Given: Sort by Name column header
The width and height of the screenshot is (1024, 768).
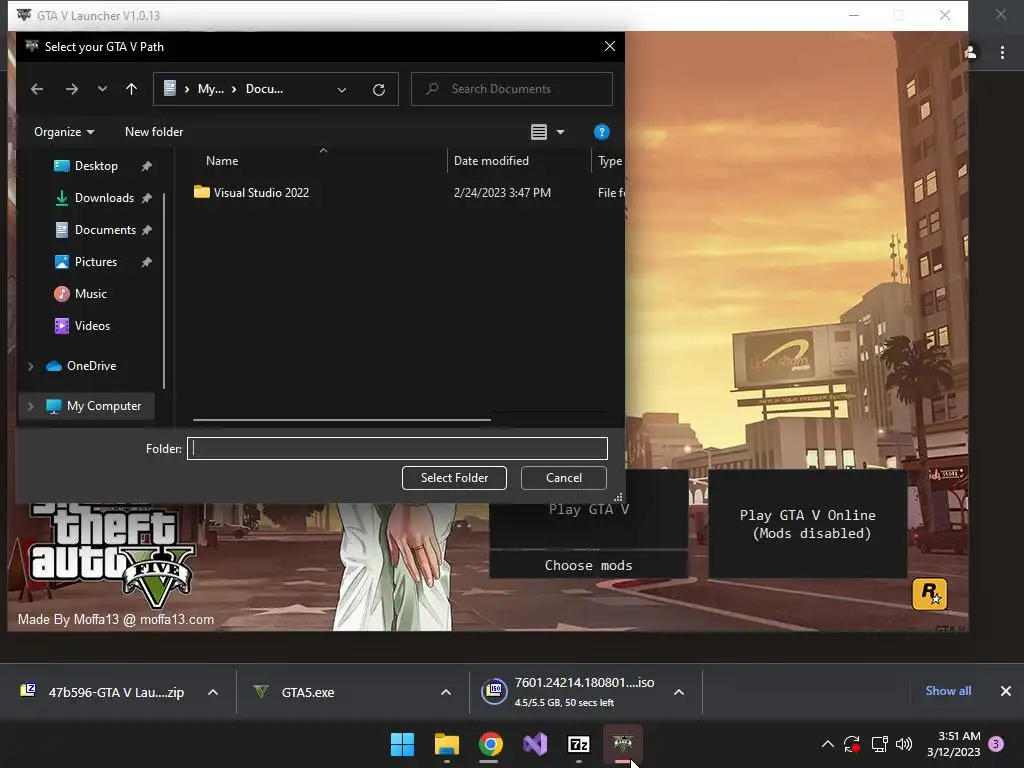Looking at the screenshot, I should 222,161.
